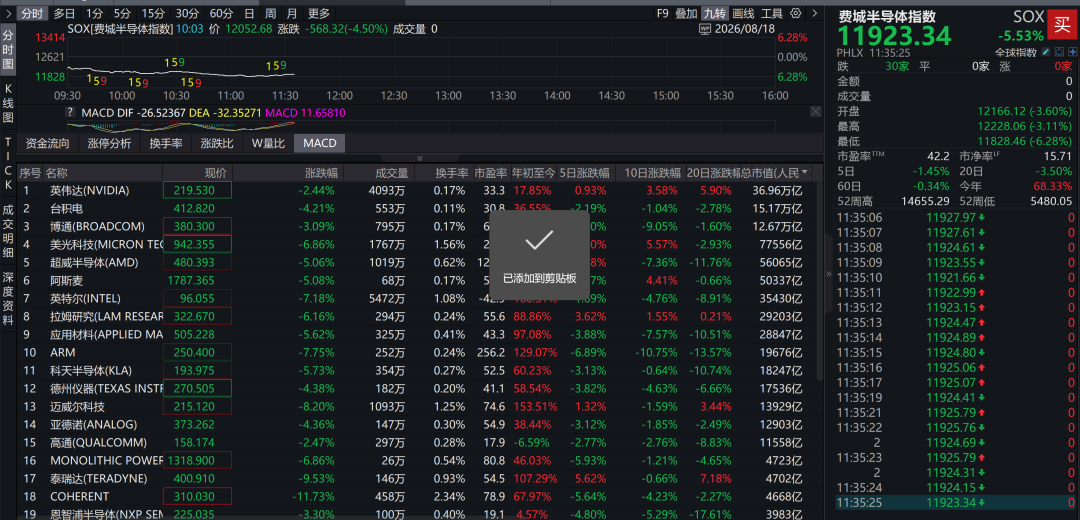Select the 高通(QUALCOMM) row
This screenshot has width=1080, height=520.
419,442
